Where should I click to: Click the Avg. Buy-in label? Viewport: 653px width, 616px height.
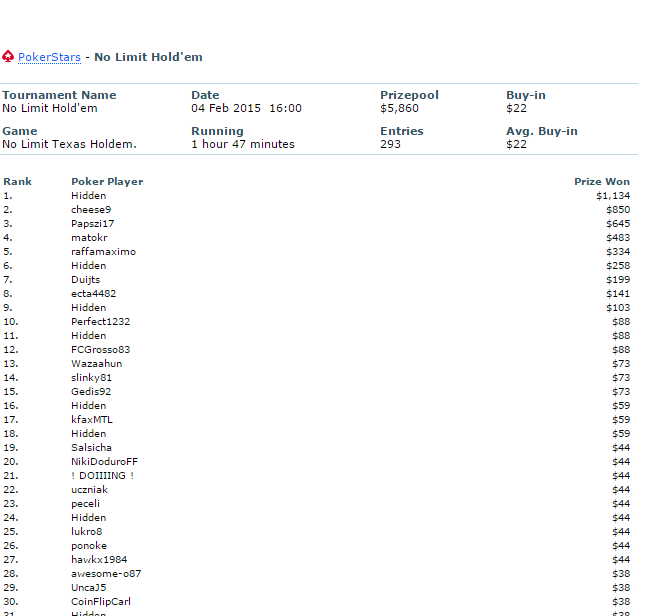(542, 131)
